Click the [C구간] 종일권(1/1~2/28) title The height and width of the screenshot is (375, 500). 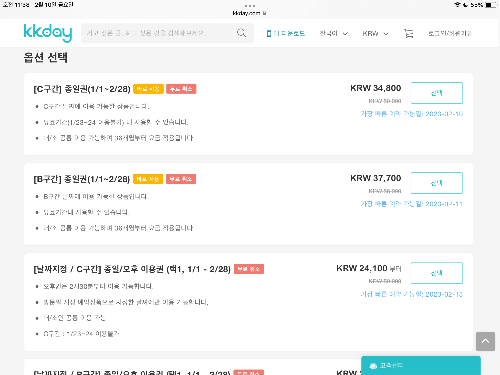coord(82,89)
